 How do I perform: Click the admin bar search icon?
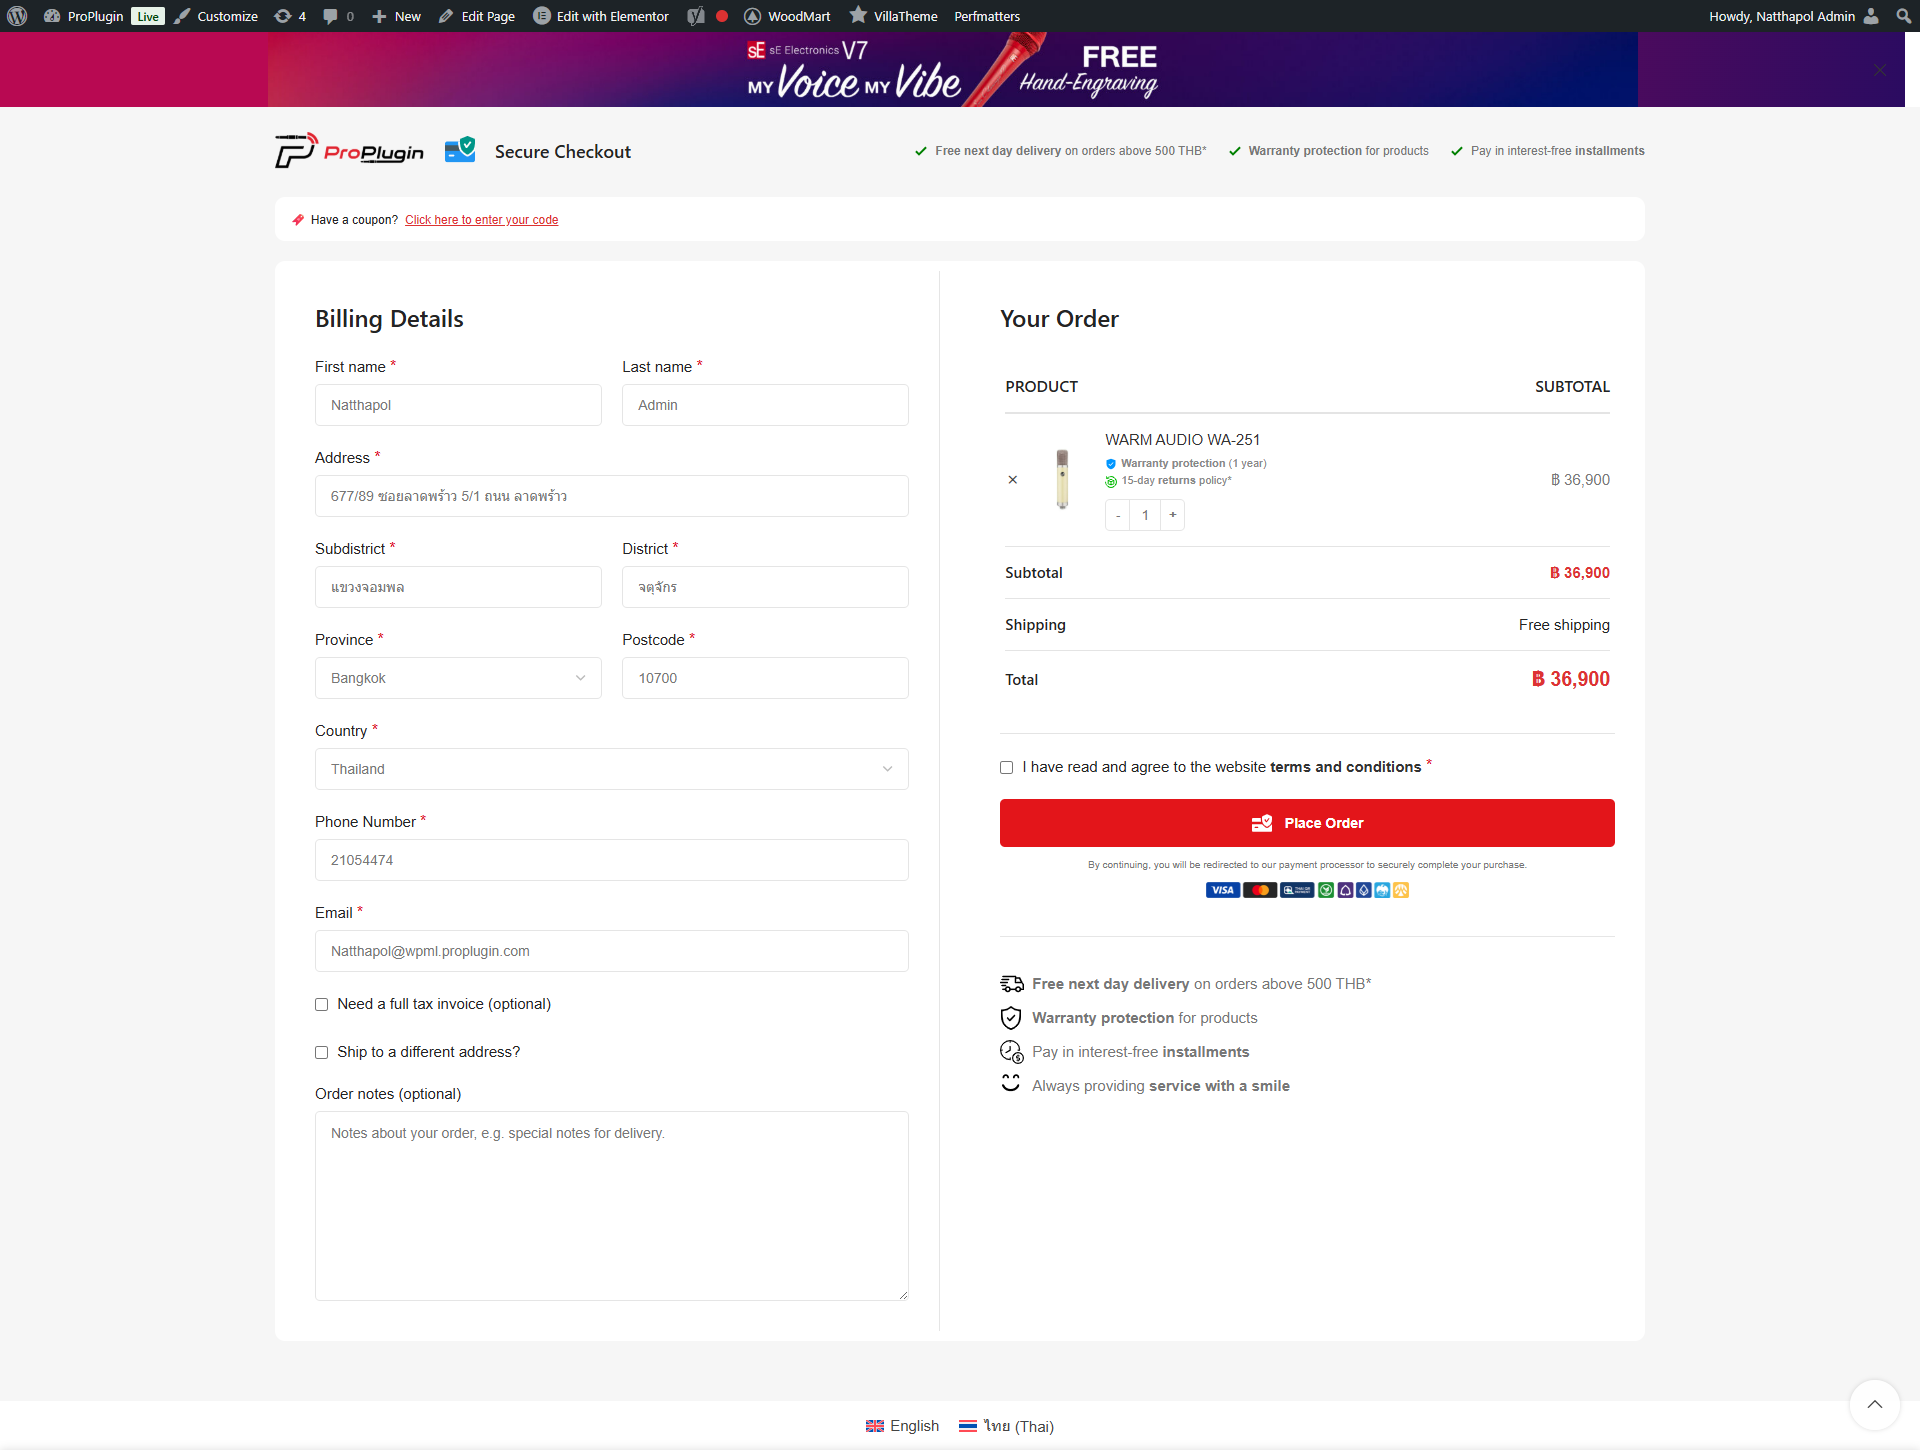coord(1904,16)
